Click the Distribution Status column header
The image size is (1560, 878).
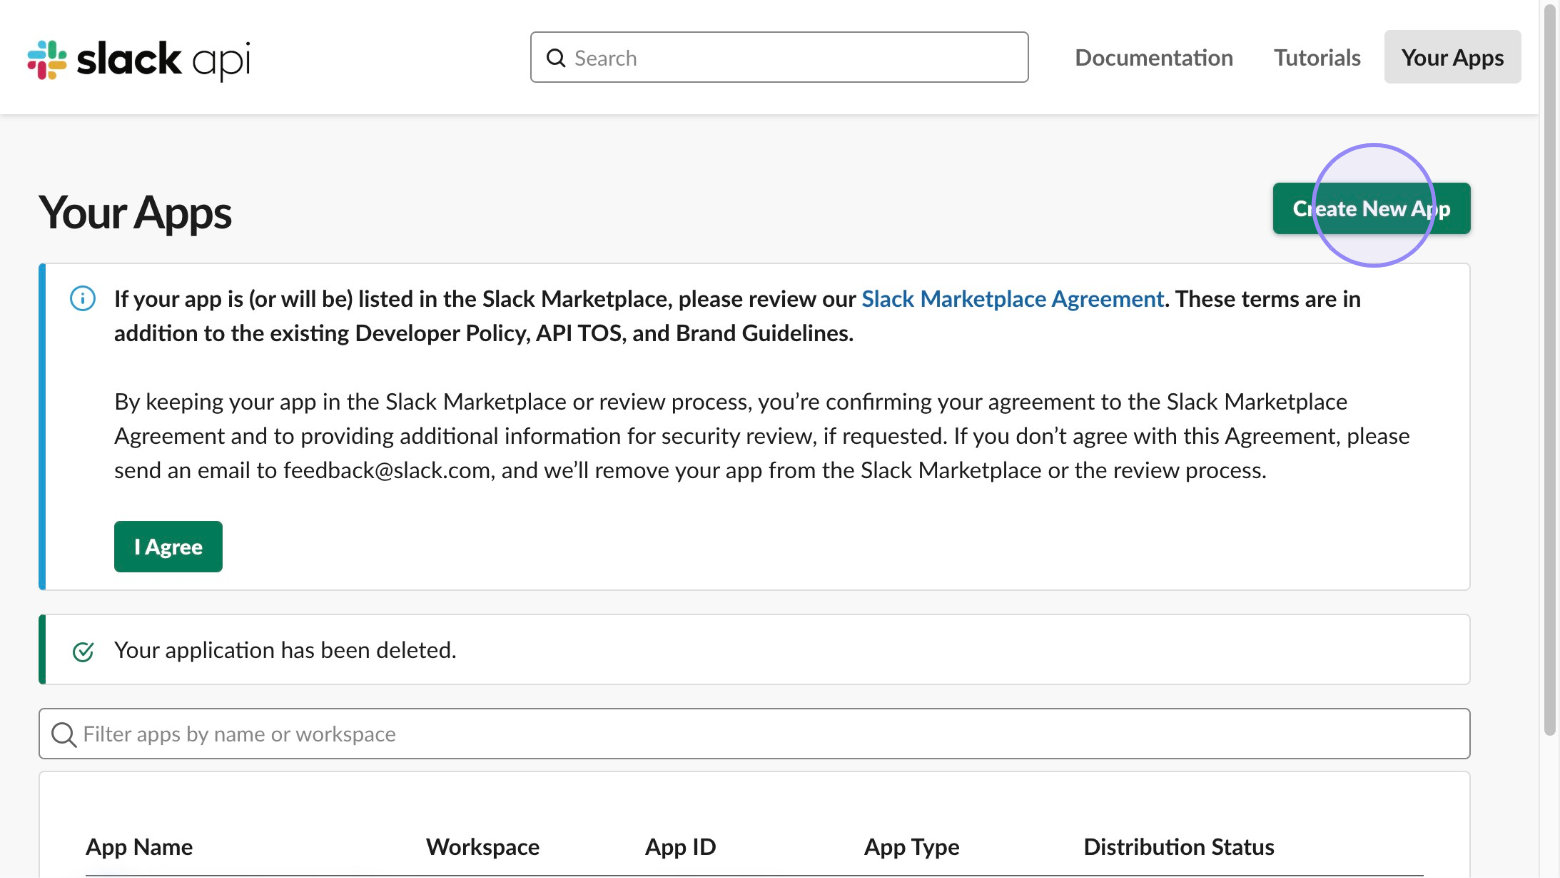(x=1178, y=847)
